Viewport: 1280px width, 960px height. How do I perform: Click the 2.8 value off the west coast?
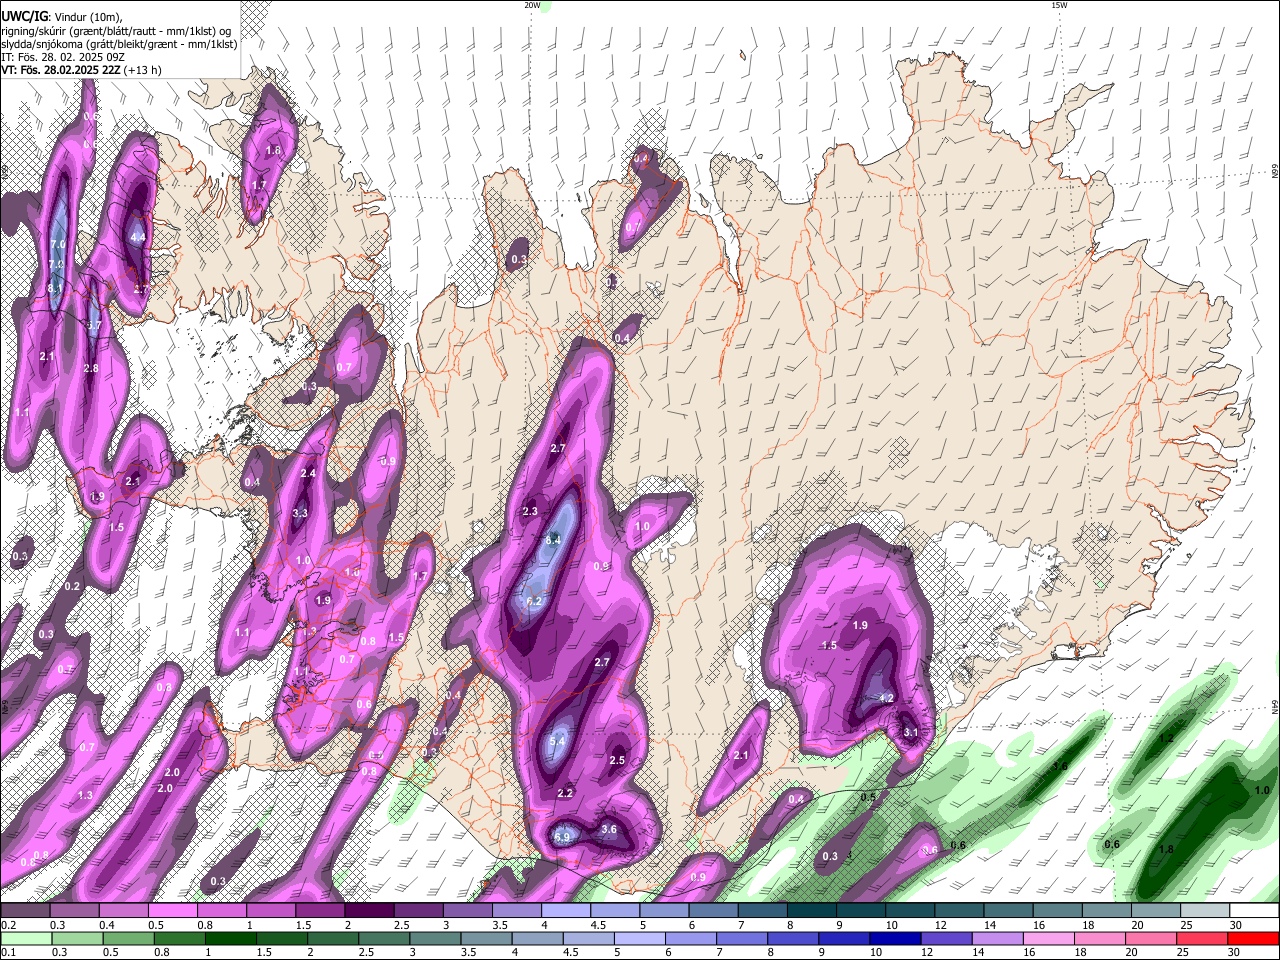coord(91,369)
